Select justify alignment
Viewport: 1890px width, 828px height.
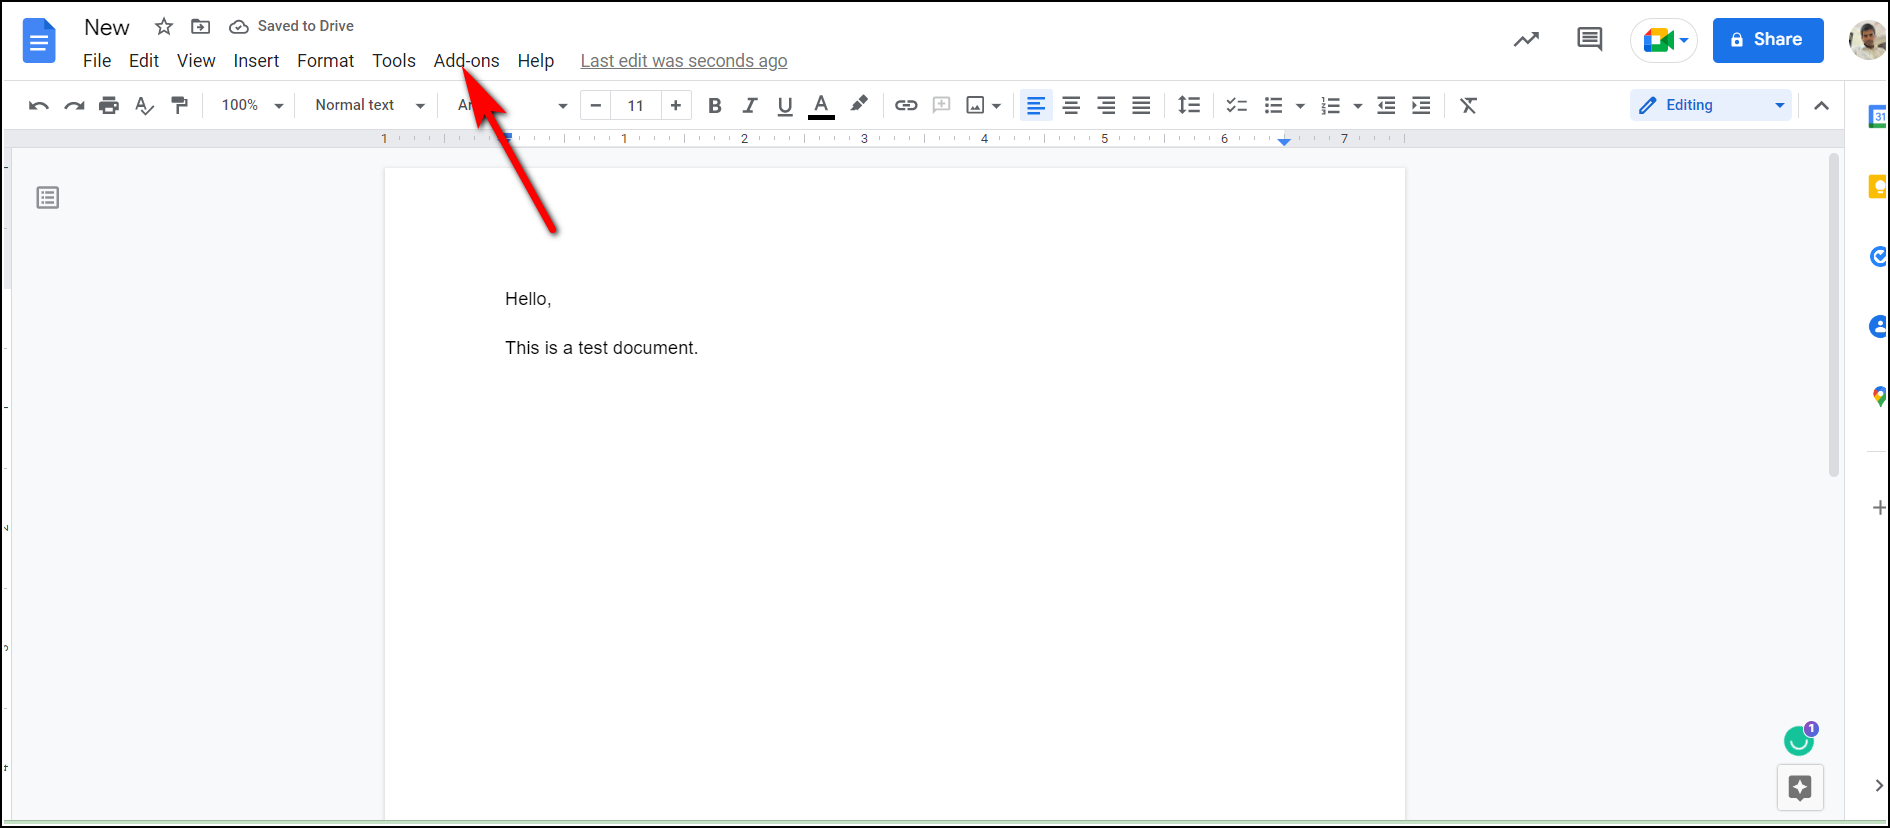pos(1141,105)
